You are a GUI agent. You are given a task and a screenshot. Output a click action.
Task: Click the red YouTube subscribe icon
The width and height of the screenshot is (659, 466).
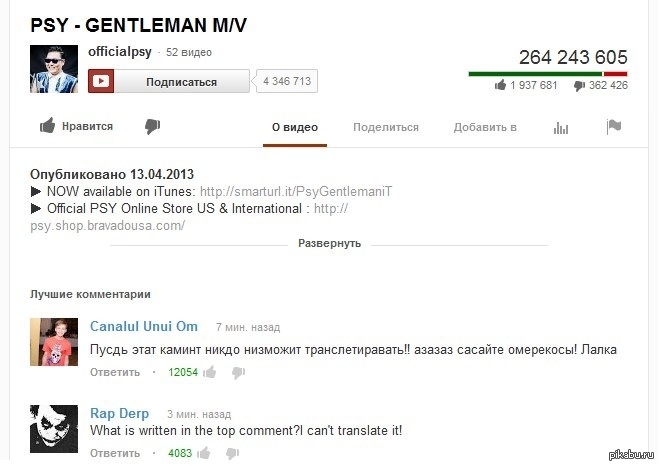coord(101,81)
